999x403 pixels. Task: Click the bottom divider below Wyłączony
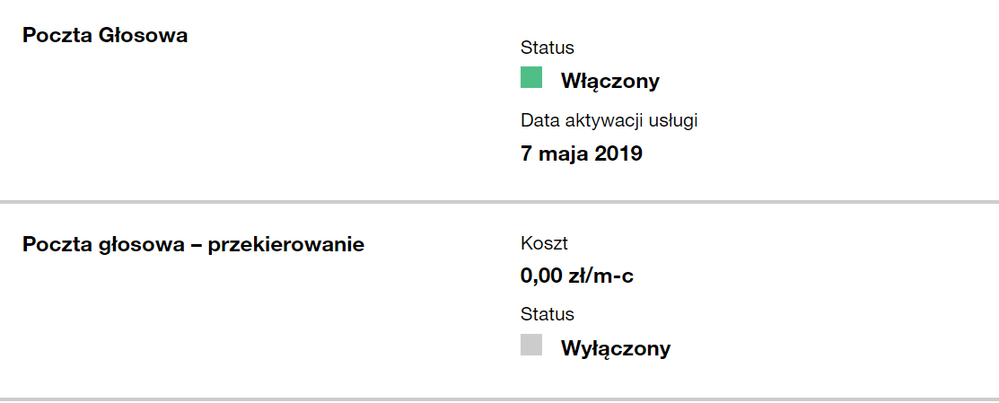point(499,399)
